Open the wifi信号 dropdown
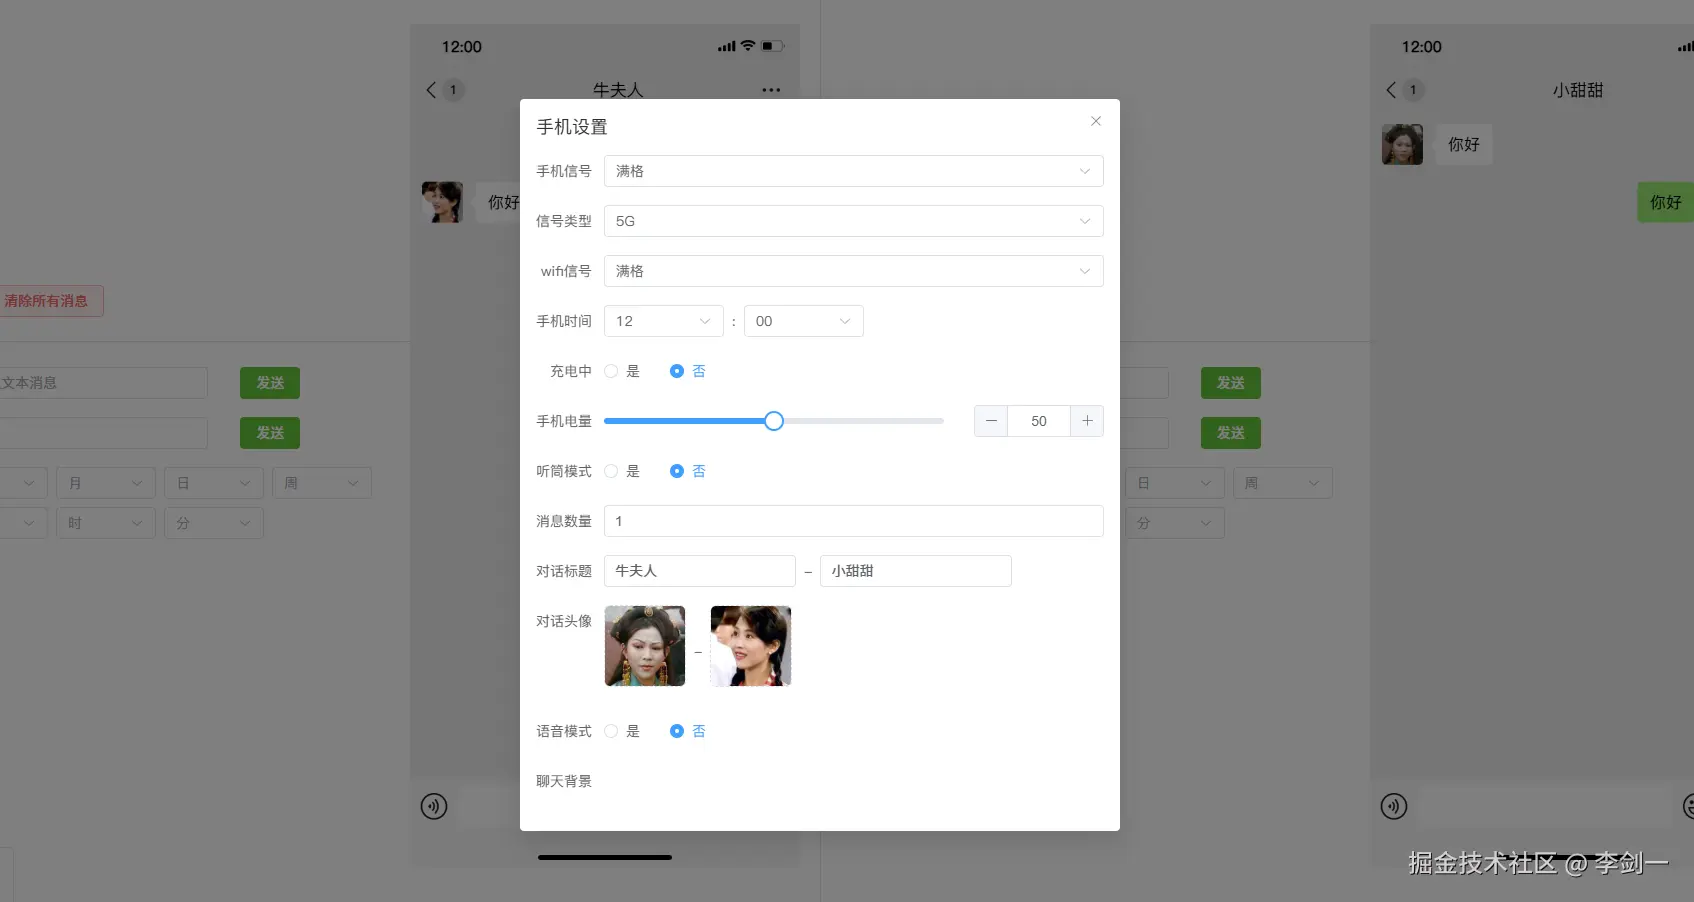Screen dimensions: 1694x902 (853, 271)
